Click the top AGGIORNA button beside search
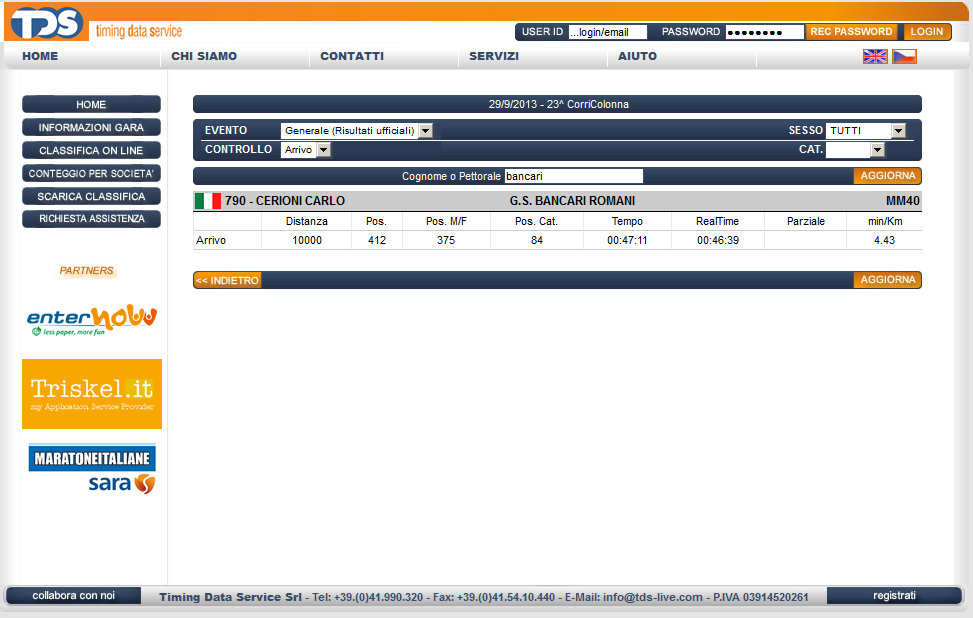This screenshot has height=618, width=973. pyautogui.click(x=887, y=176)
